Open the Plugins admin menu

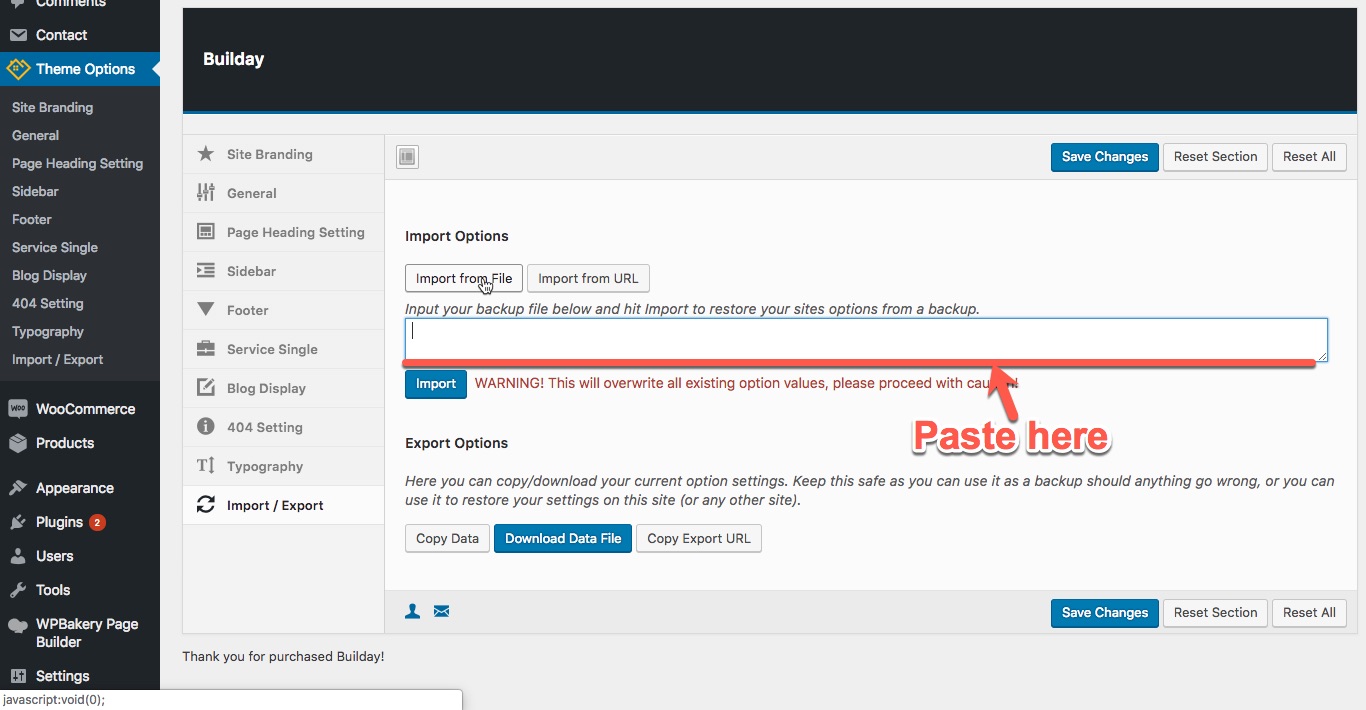(80, 522)
